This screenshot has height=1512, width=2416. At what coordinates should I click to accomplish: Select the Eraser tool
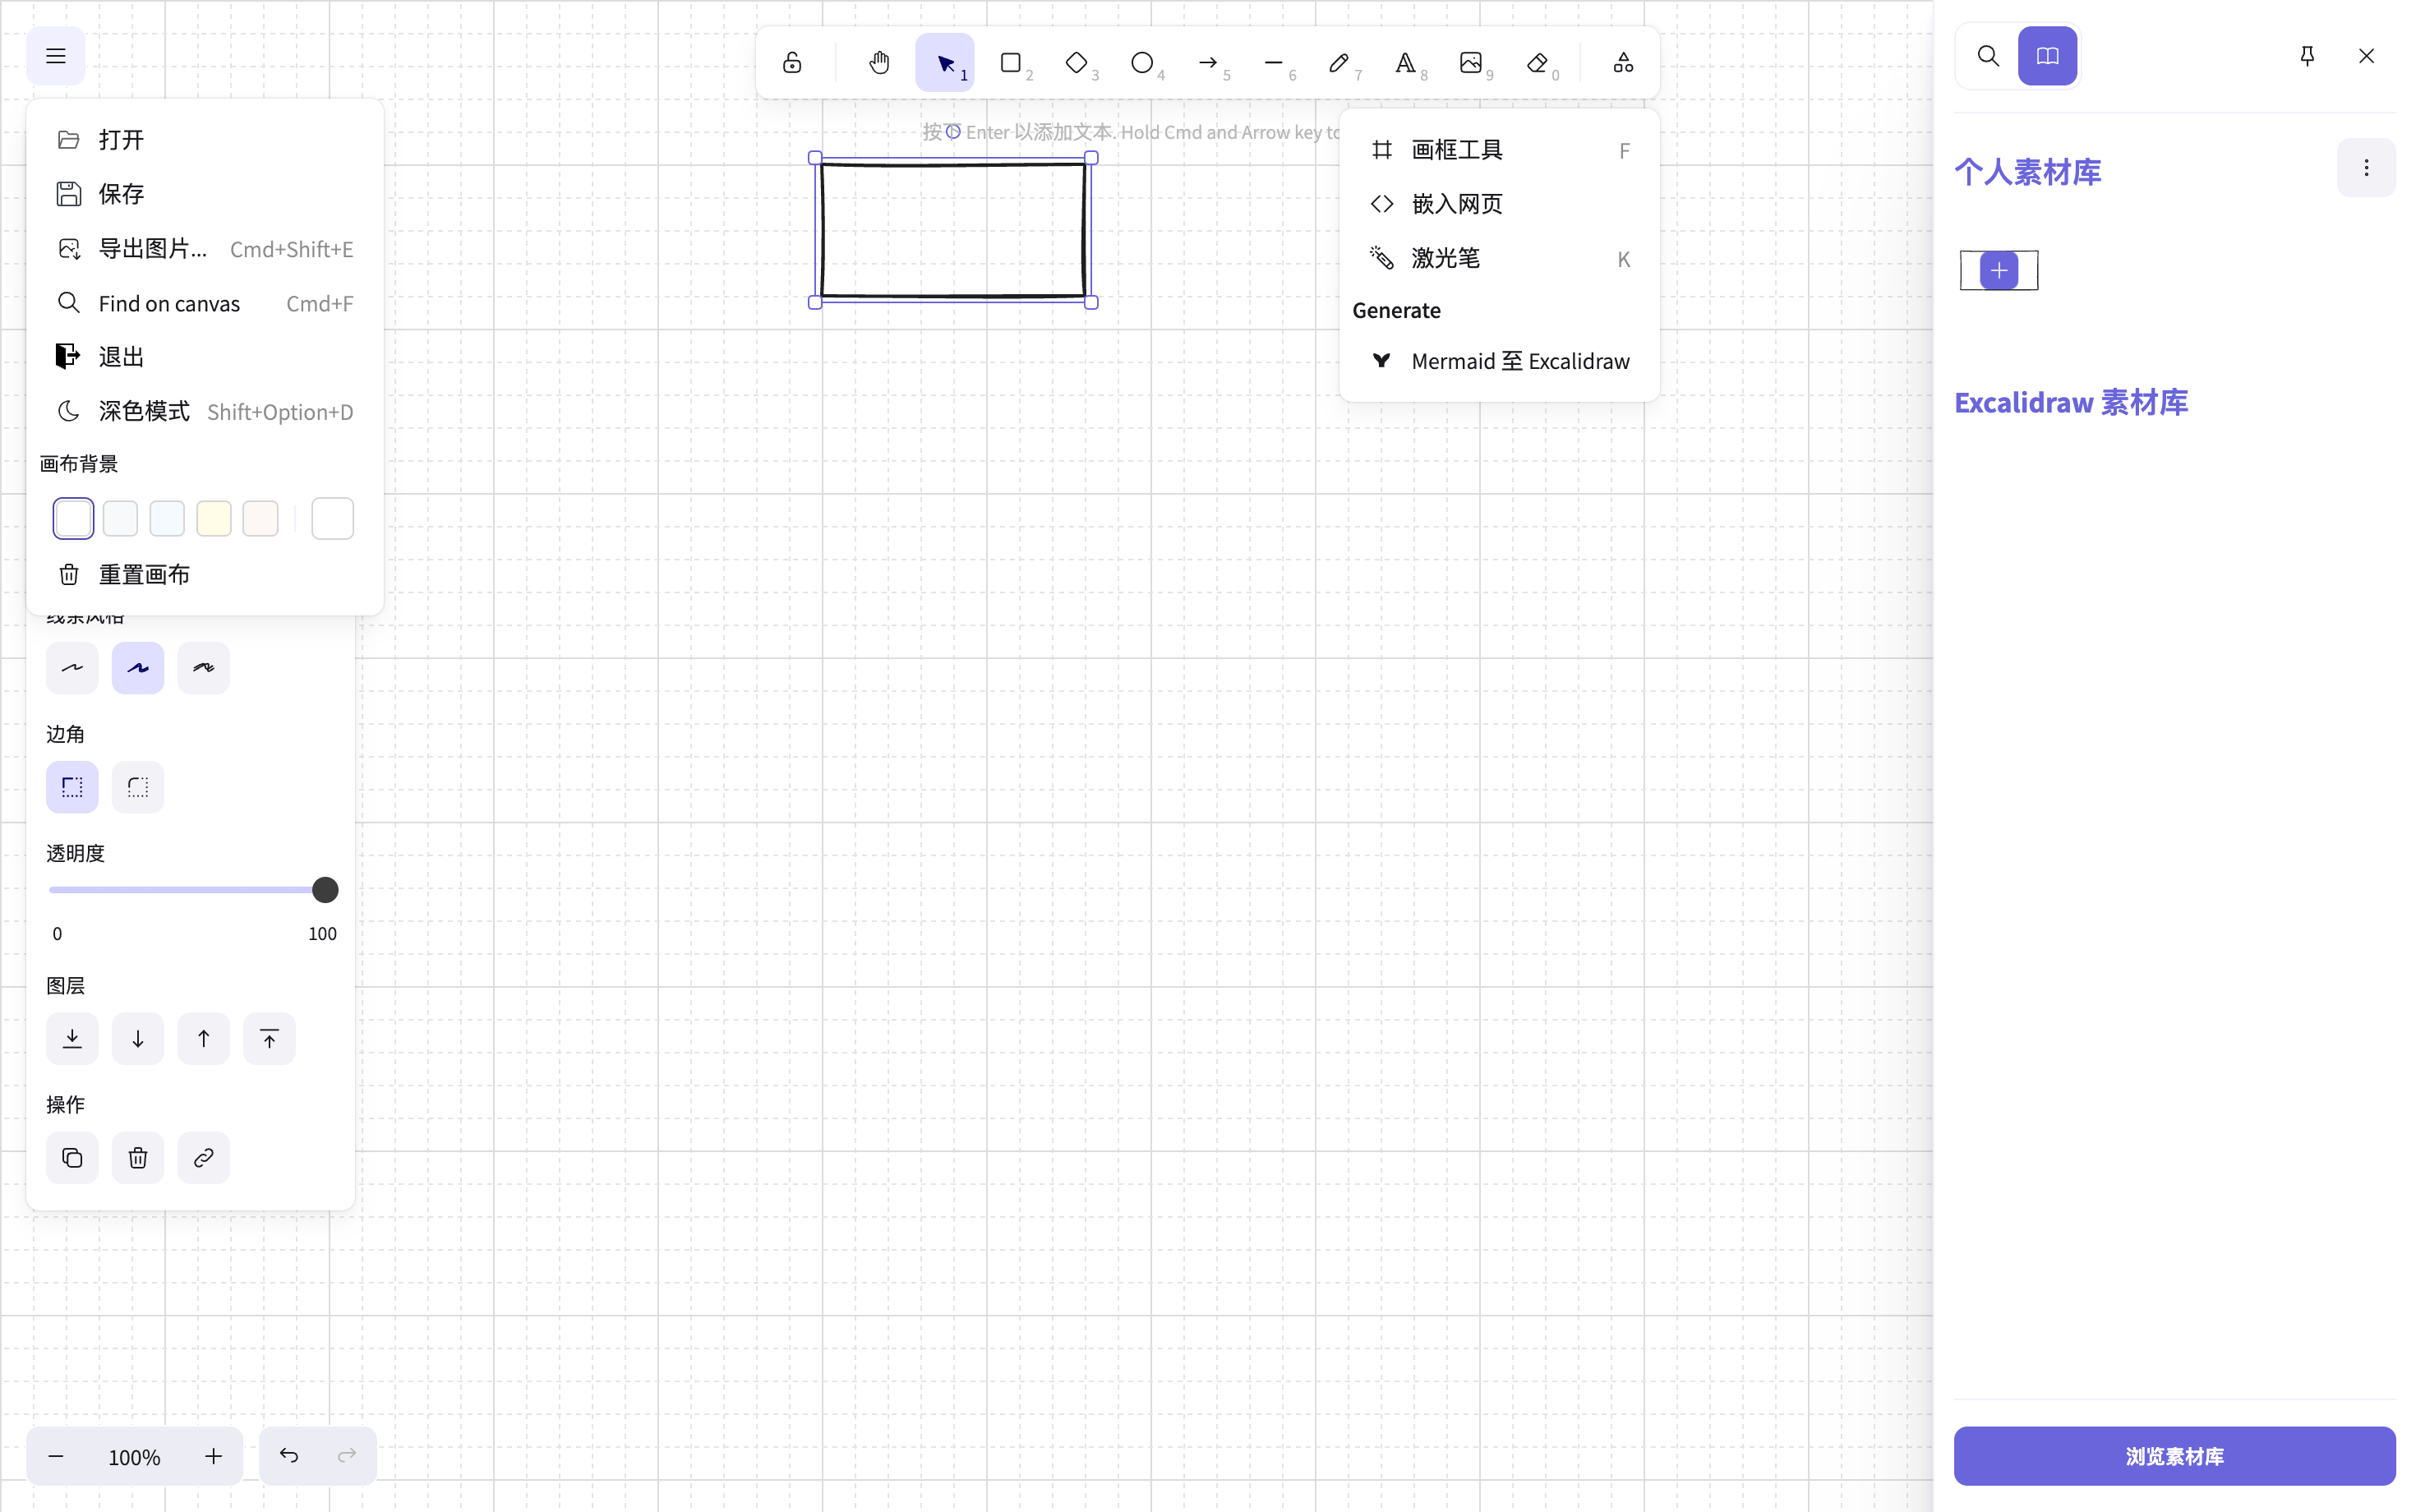point(1537,63)
